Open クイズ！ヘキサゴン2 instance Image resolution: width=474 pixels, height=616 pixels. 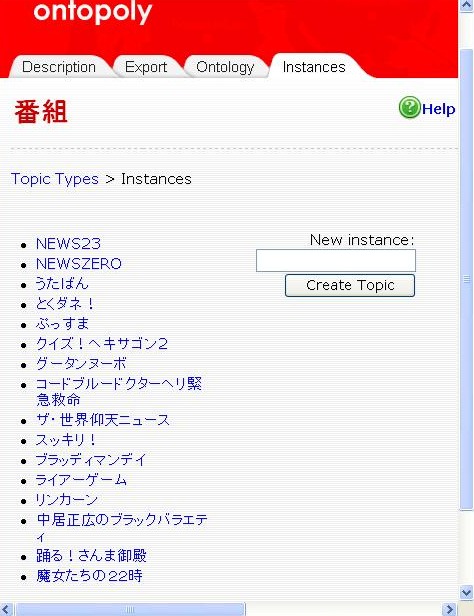coord(102,344)
